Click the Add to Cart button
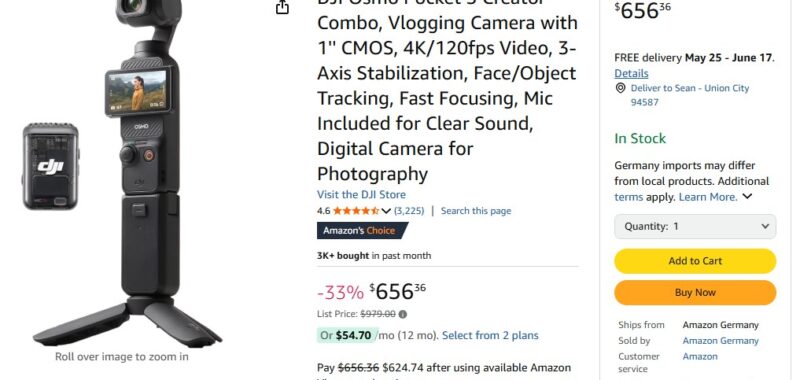The width and height of the screenshot is (800, 380). coord(695,261)
